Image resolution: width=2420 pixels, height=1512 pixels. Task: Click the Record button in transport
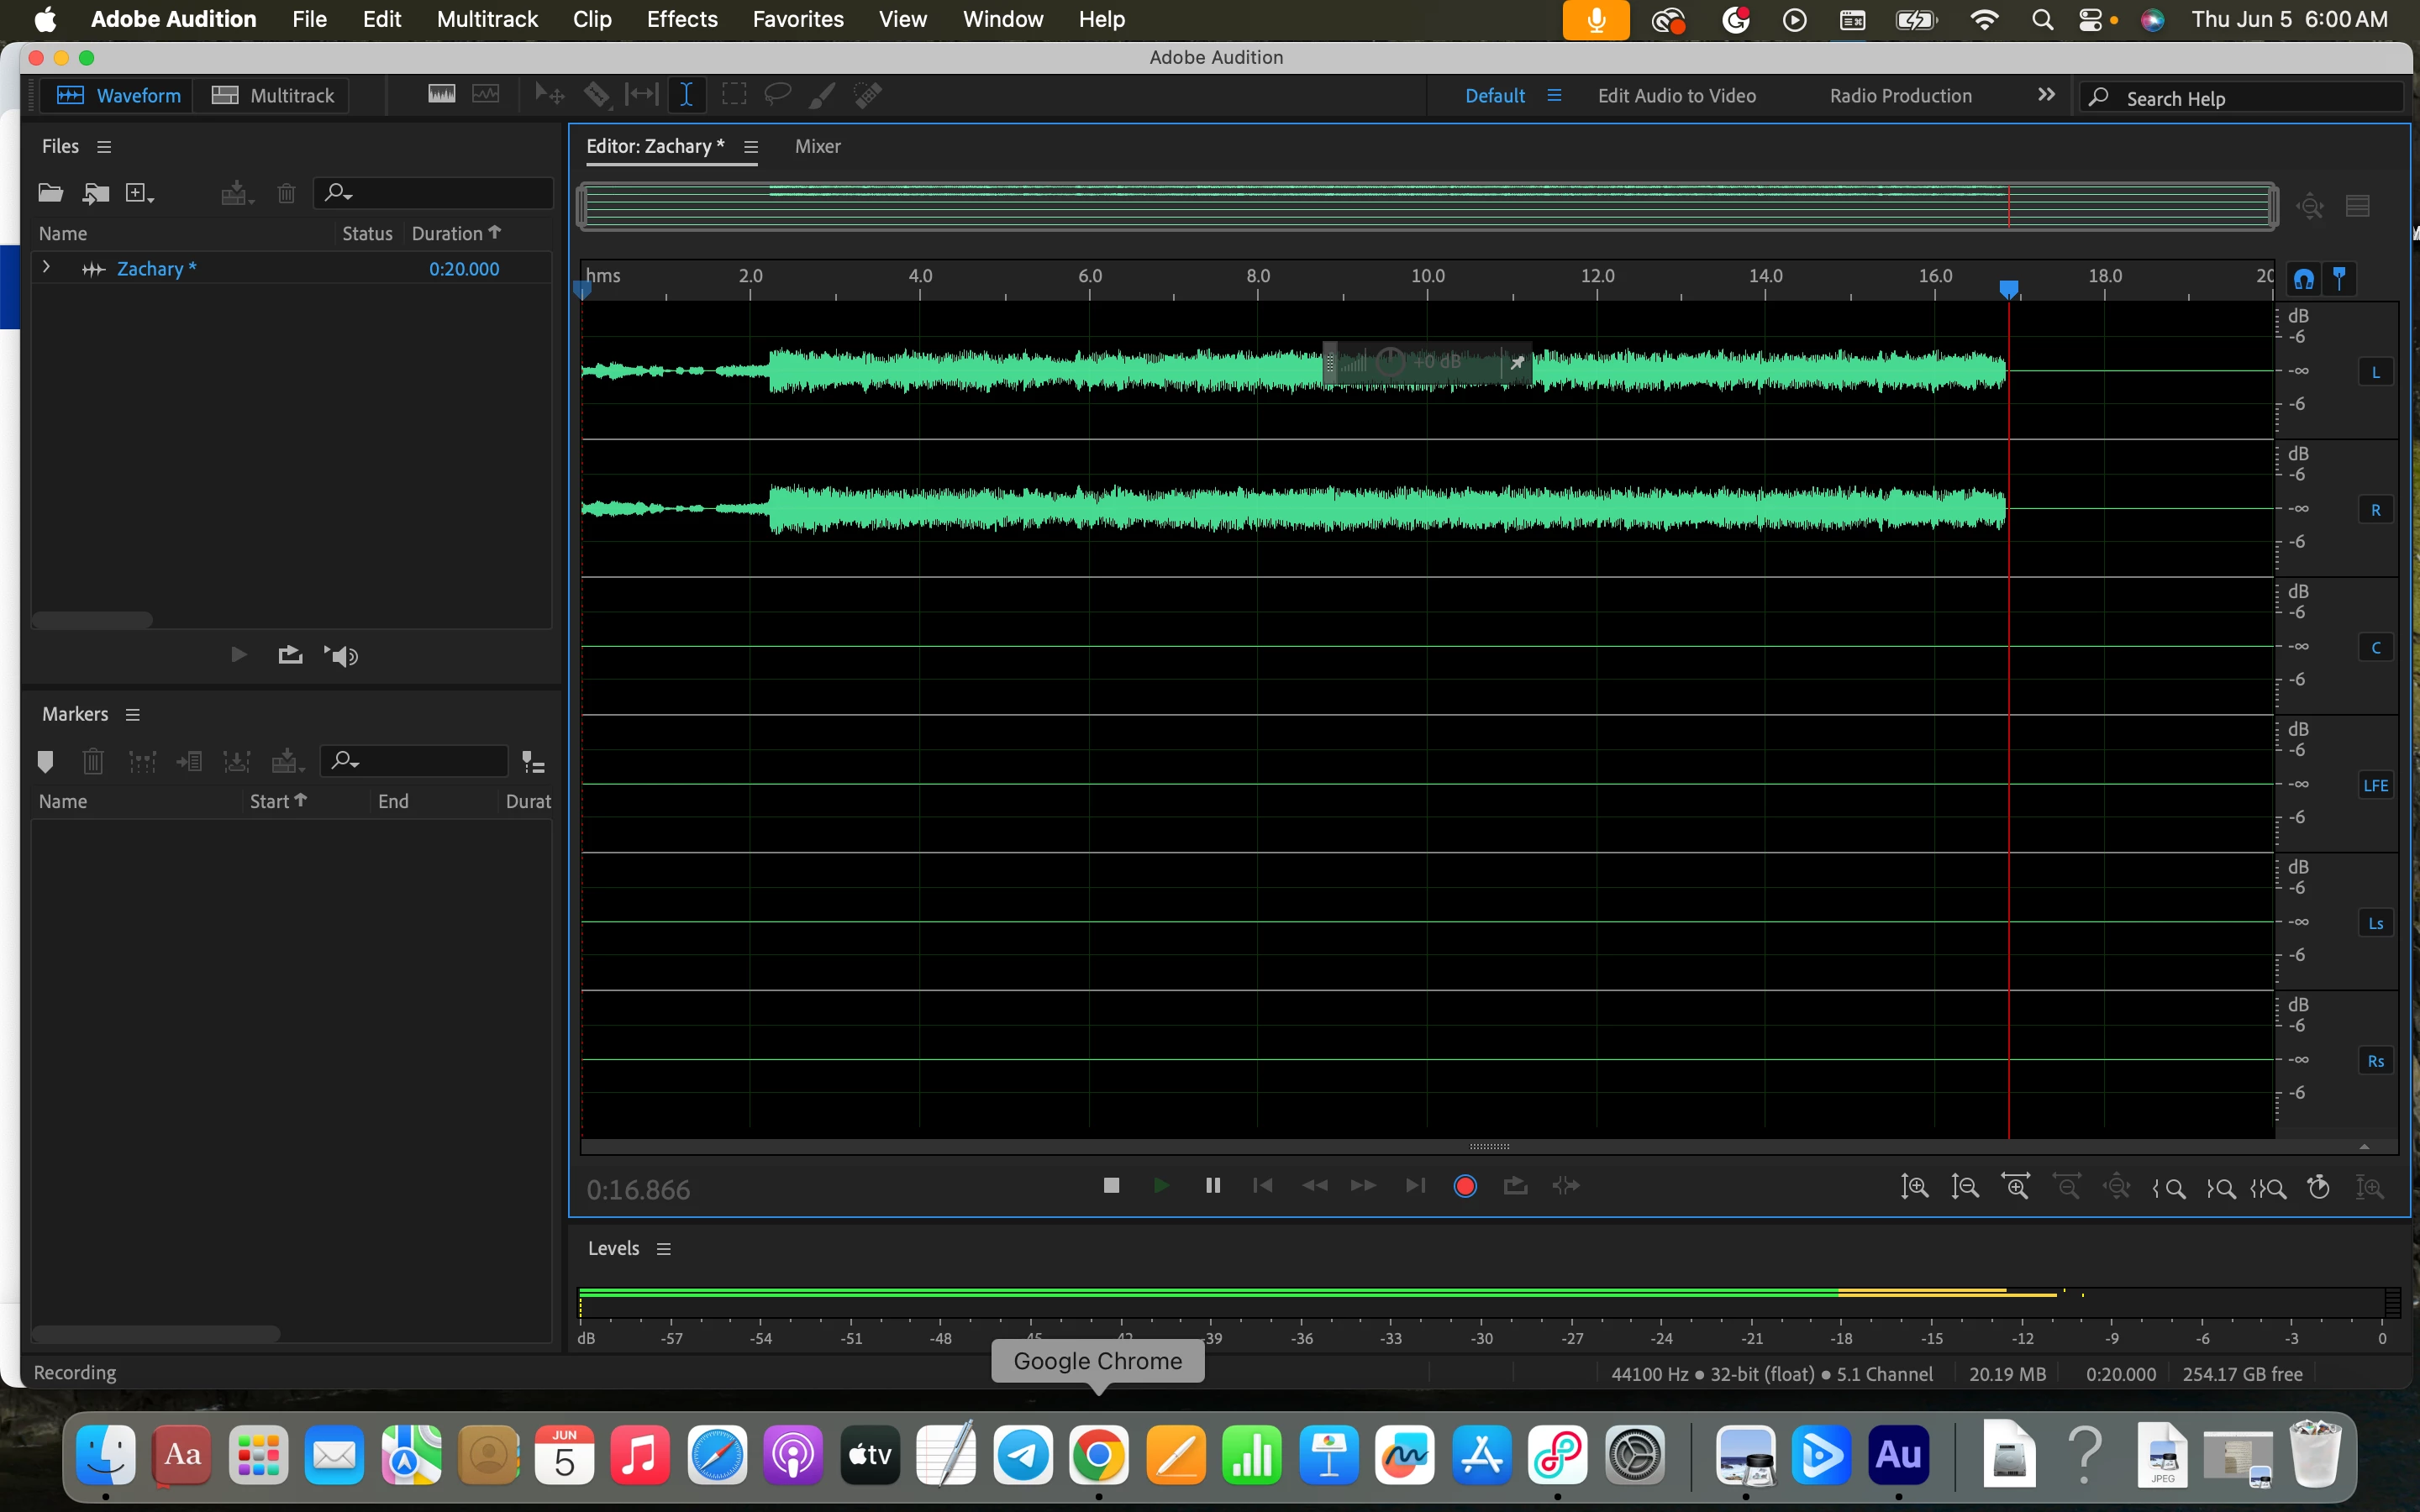(x=1465, y=1186)
